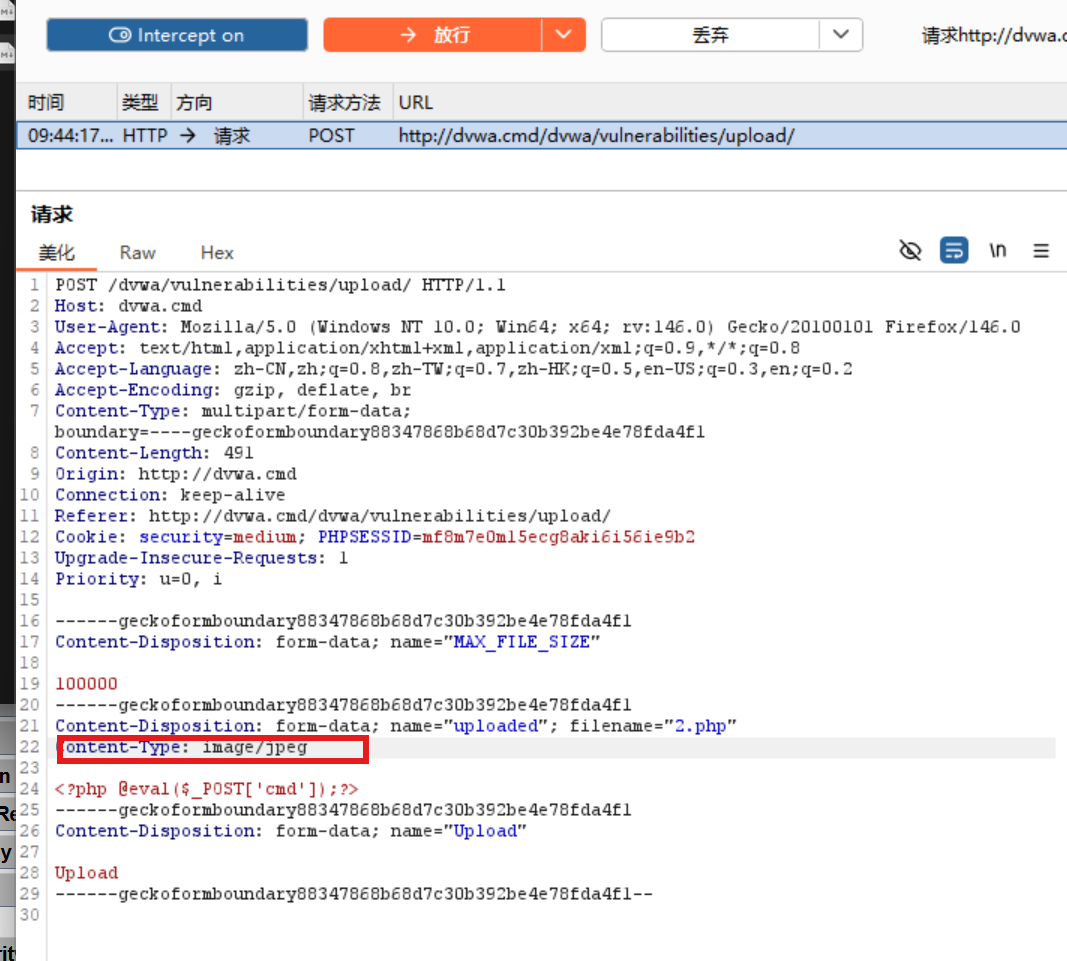
Task: Click the name="Upload" parameter line
Action: tap(291, 831)
